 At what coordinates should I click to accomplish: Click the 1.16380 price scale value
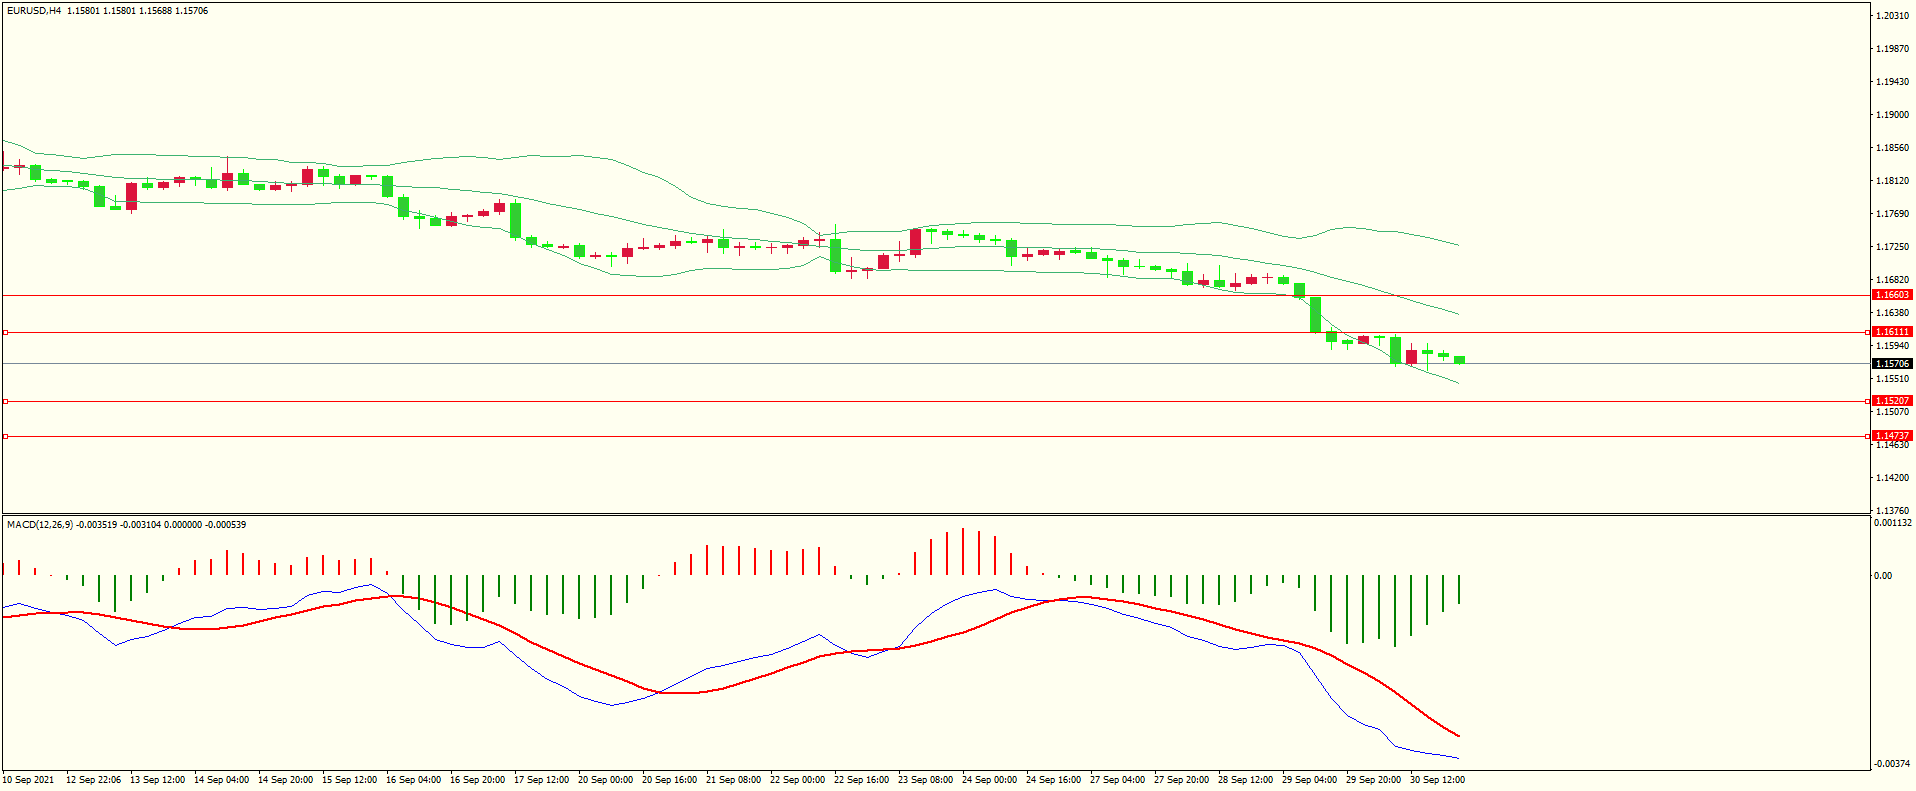point(1893,313)
